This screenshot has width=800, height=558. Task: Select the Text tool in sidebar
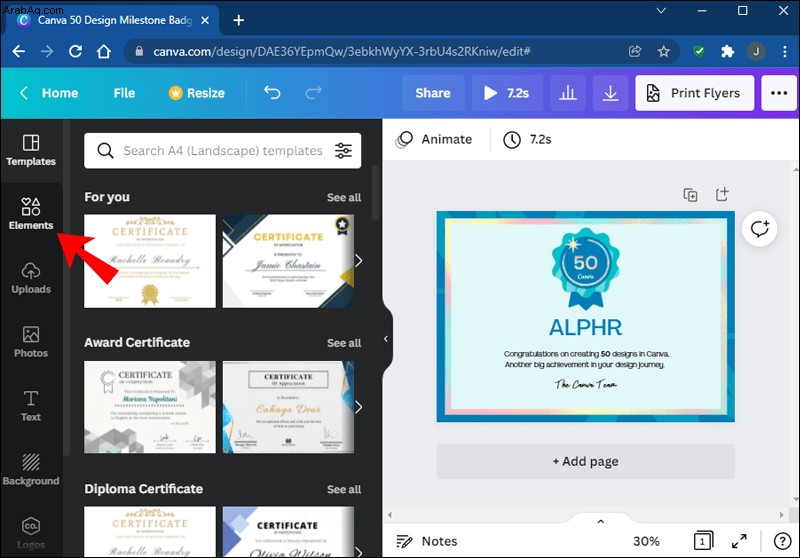pyautogui.click(x=31, y=405)
